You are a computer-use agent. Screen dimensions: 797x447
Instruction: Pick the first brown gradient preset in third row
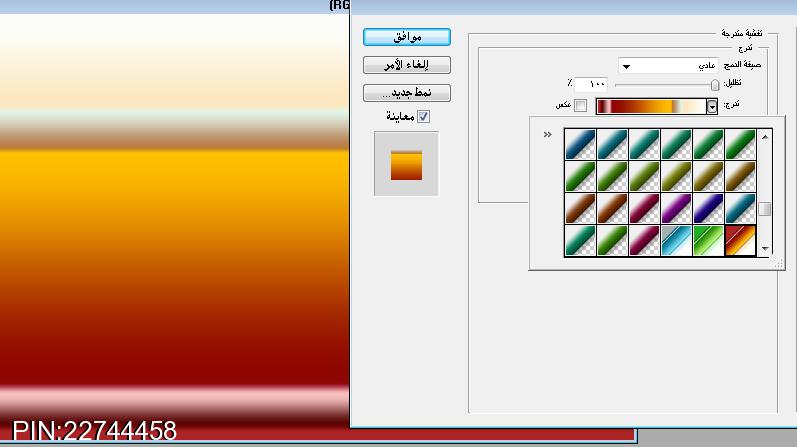coord(580,208)
